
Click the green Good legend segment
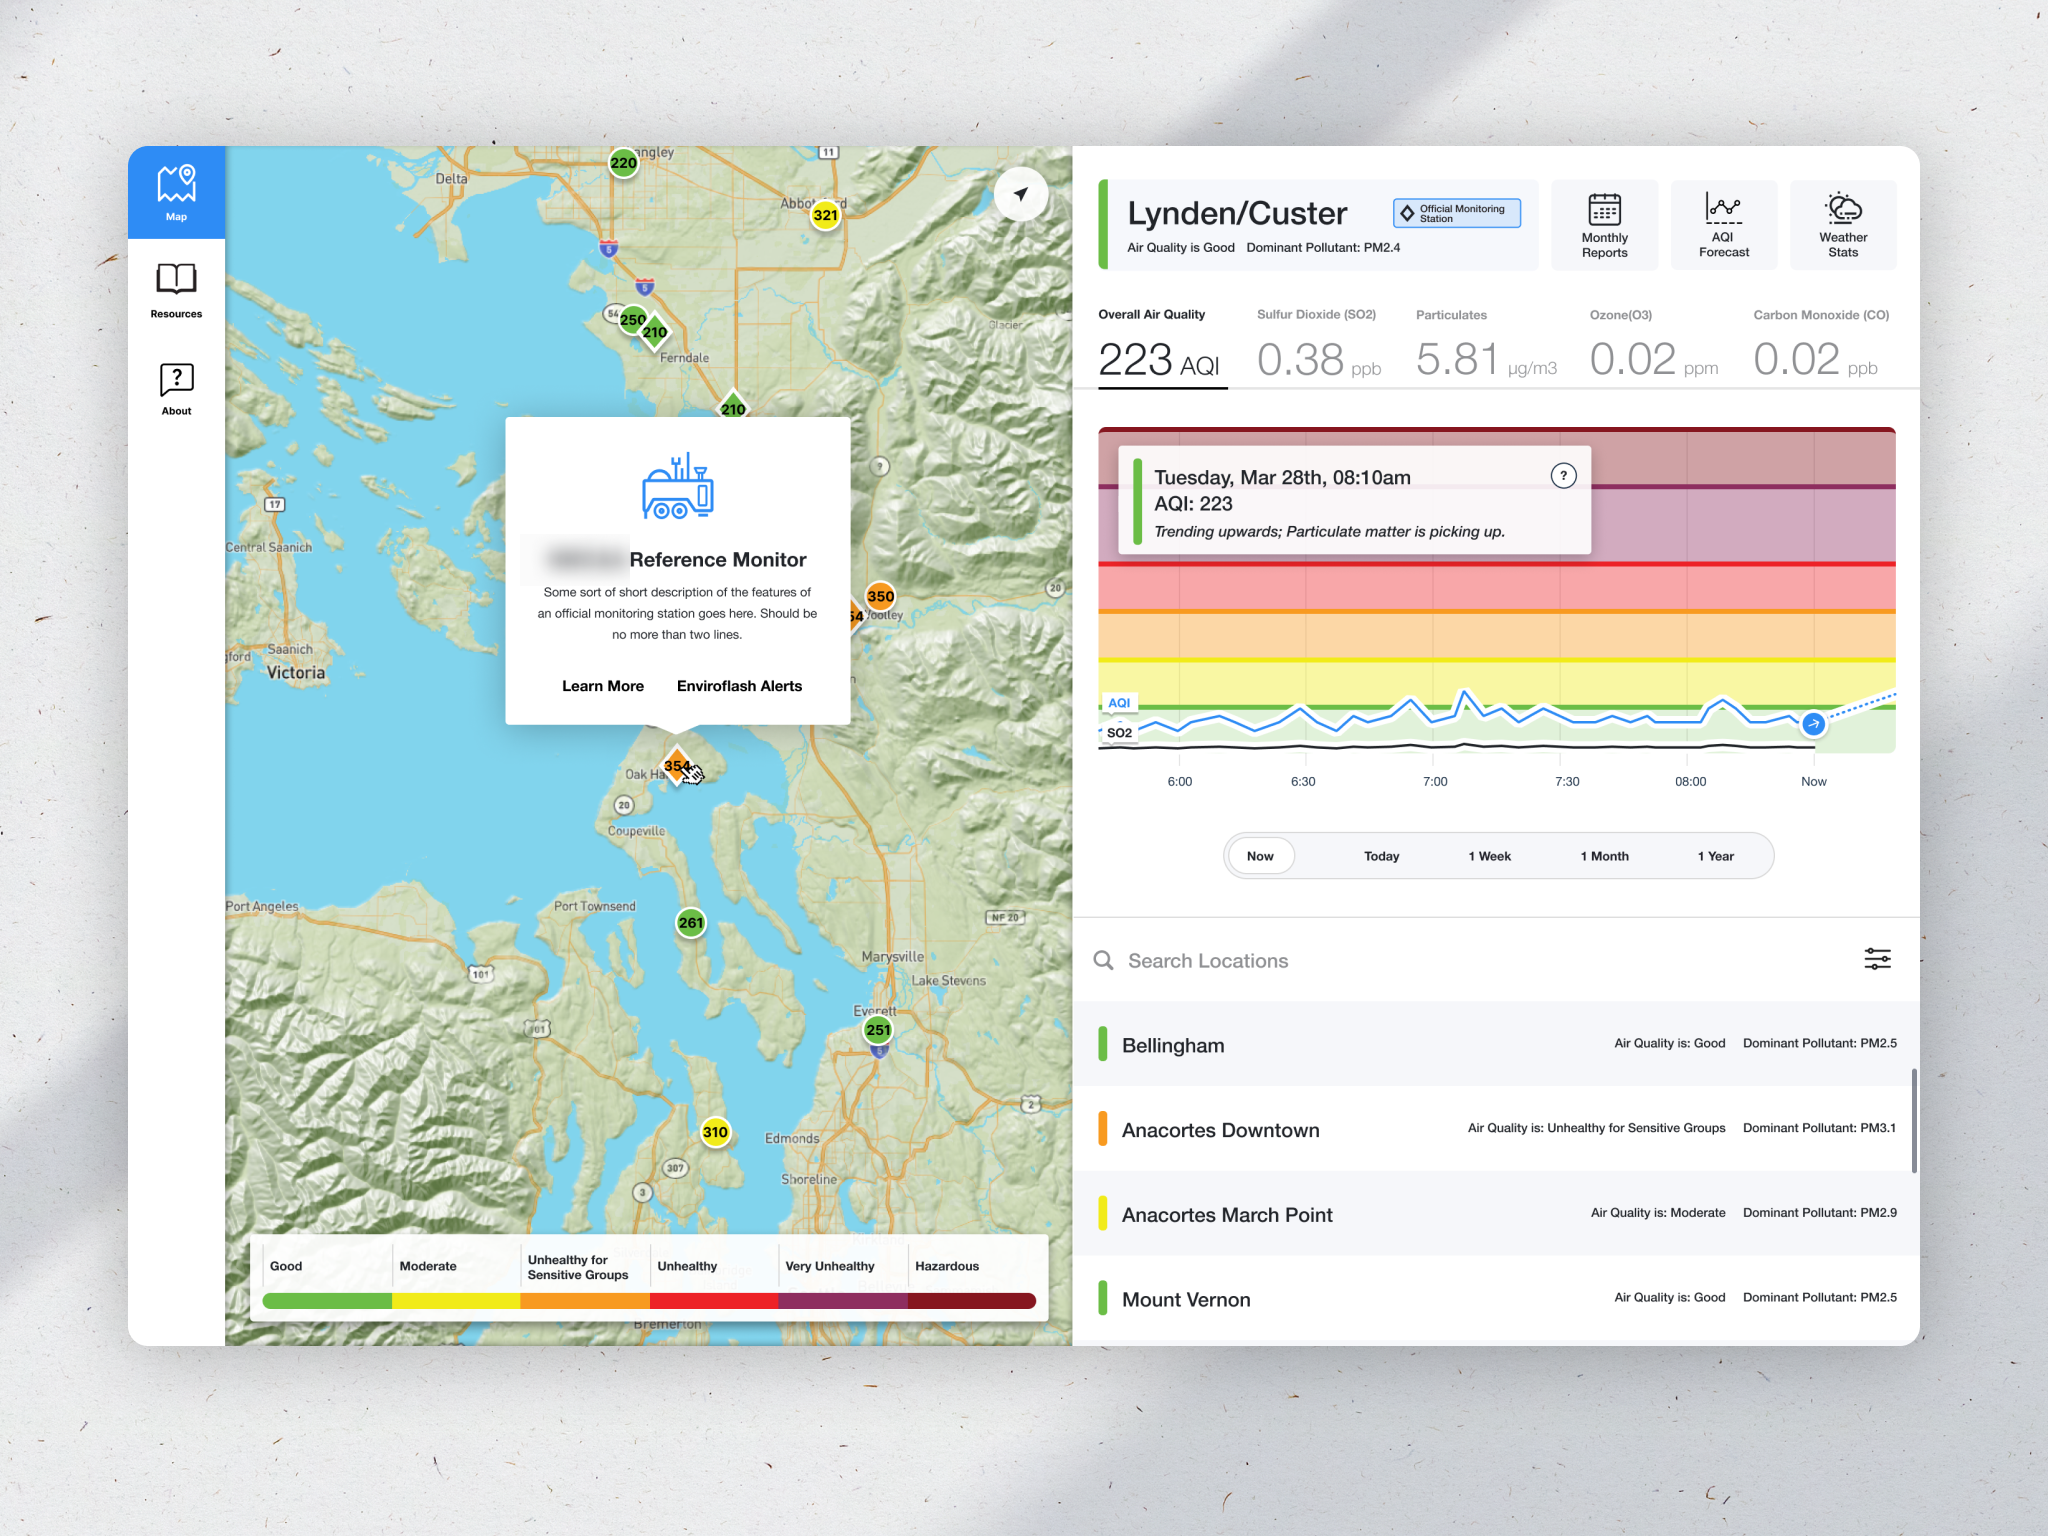[x=327, y=1301]
